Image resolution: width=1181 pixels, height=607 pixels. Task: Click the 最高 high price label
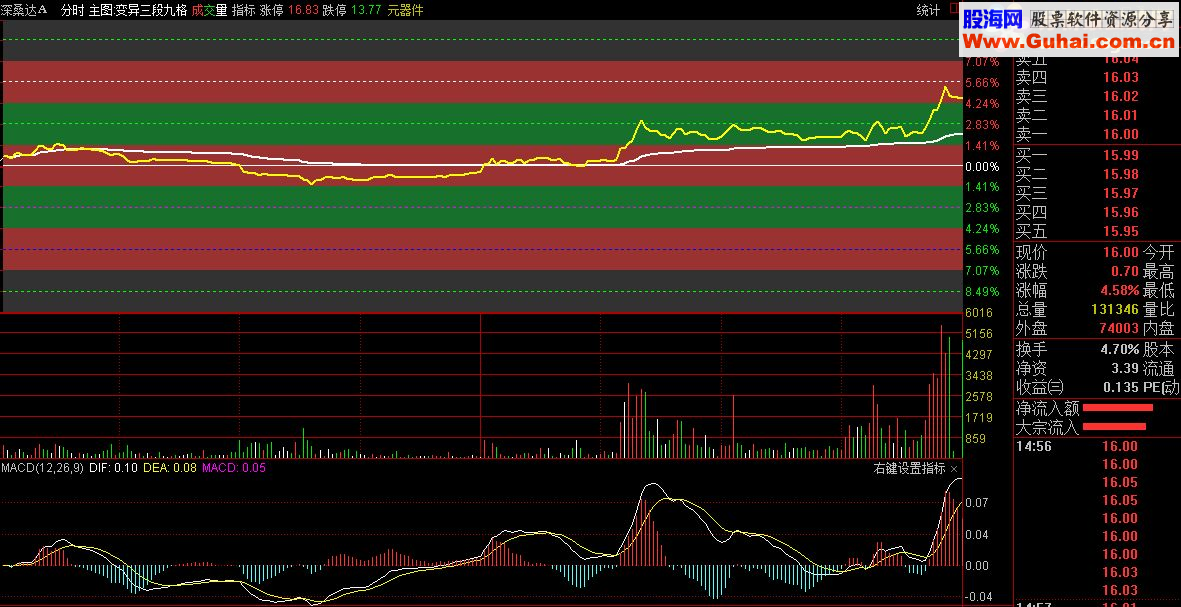pos(1158,271)
